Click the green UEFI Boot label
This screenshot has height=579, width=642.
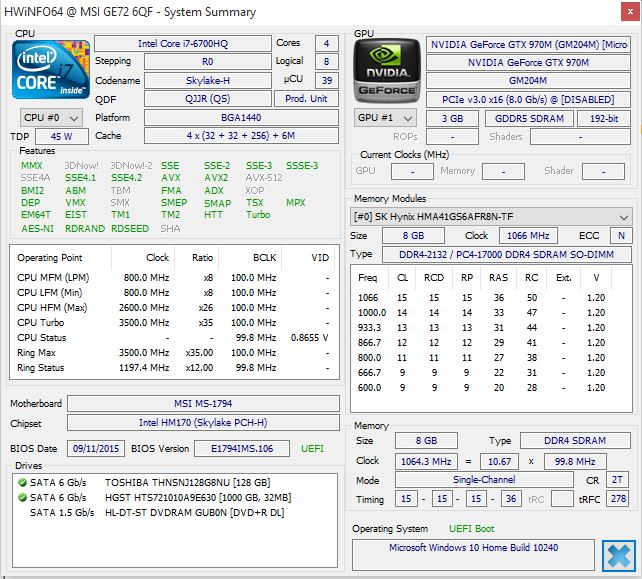[x=472, y=529]
